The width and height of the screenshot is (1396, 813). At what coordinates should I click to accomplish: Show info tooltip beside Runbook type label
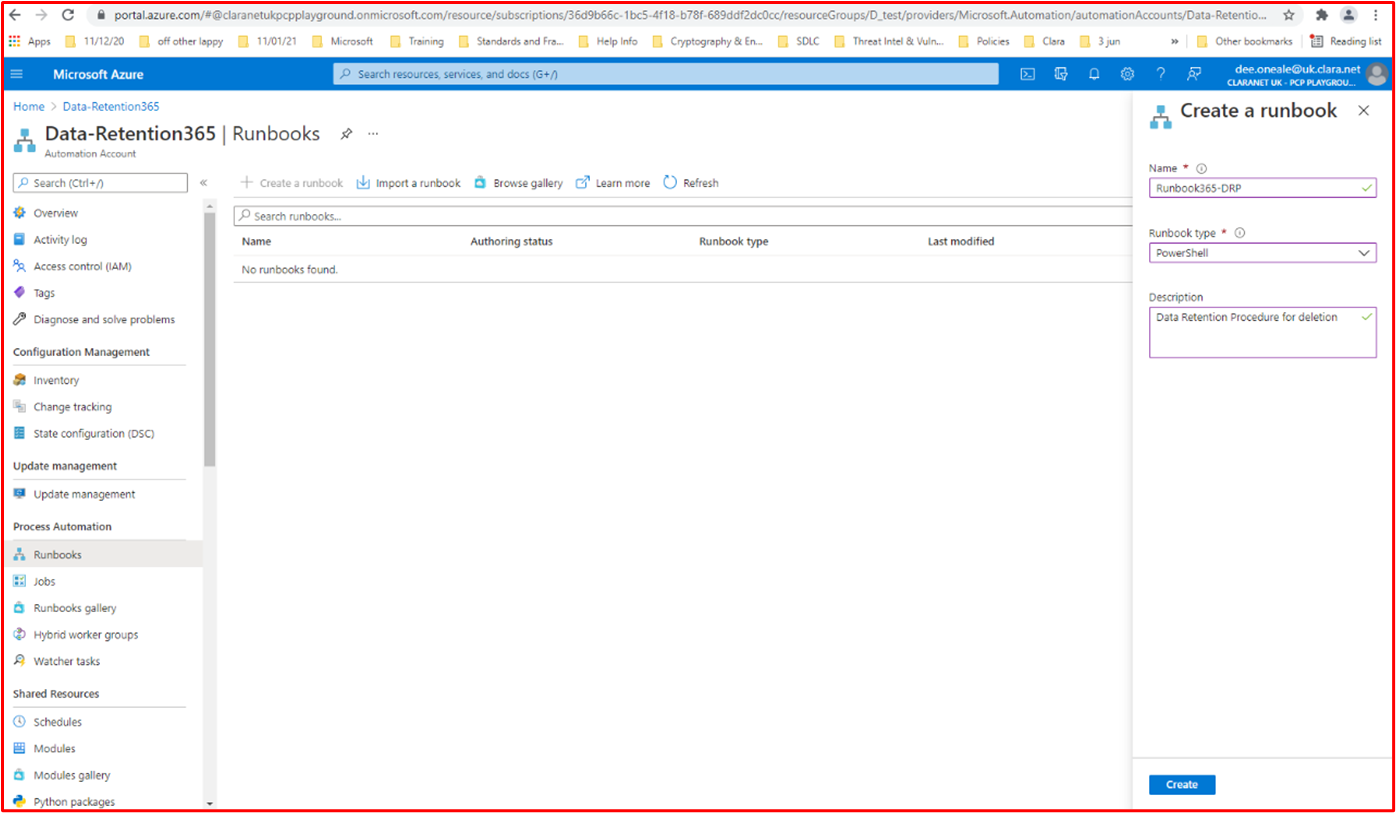point(1240,233)
